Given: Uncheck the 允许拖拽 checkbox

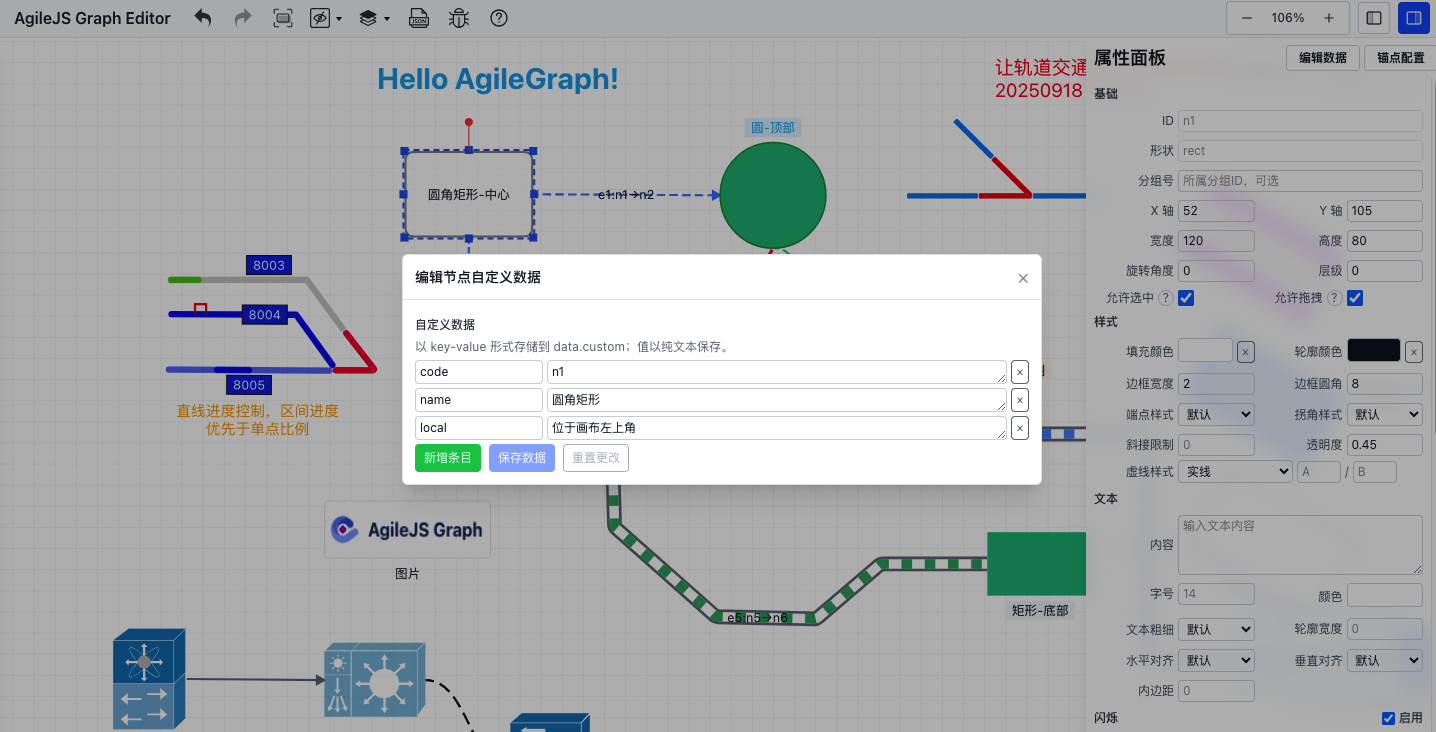Looking at the screenshot, I should pyautogui.click(x=1355, y=298).
